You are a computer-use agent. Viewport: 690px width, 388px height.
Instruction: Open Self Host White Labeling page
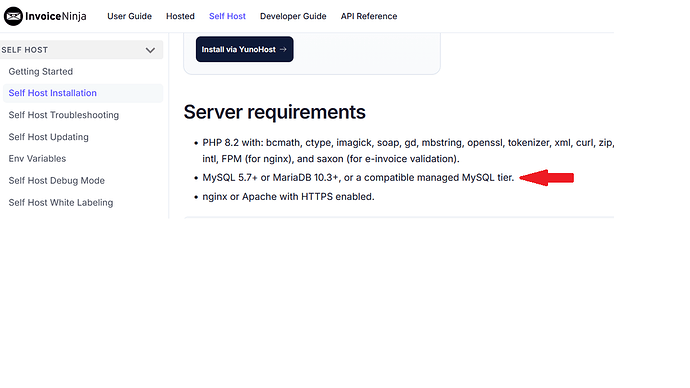tap(61, 202)
